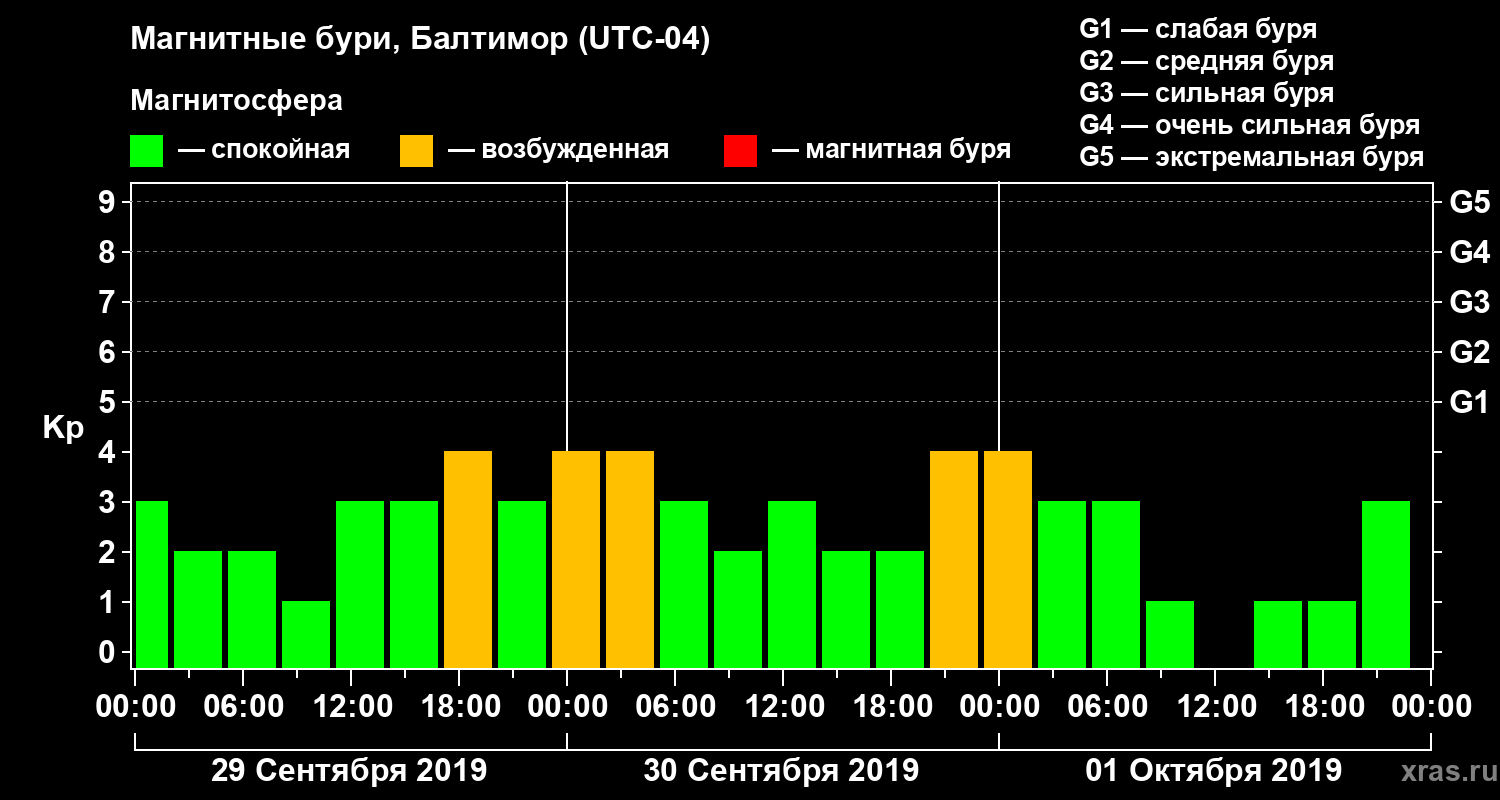Click the '— возбужденная' legend label

point(558,151)
